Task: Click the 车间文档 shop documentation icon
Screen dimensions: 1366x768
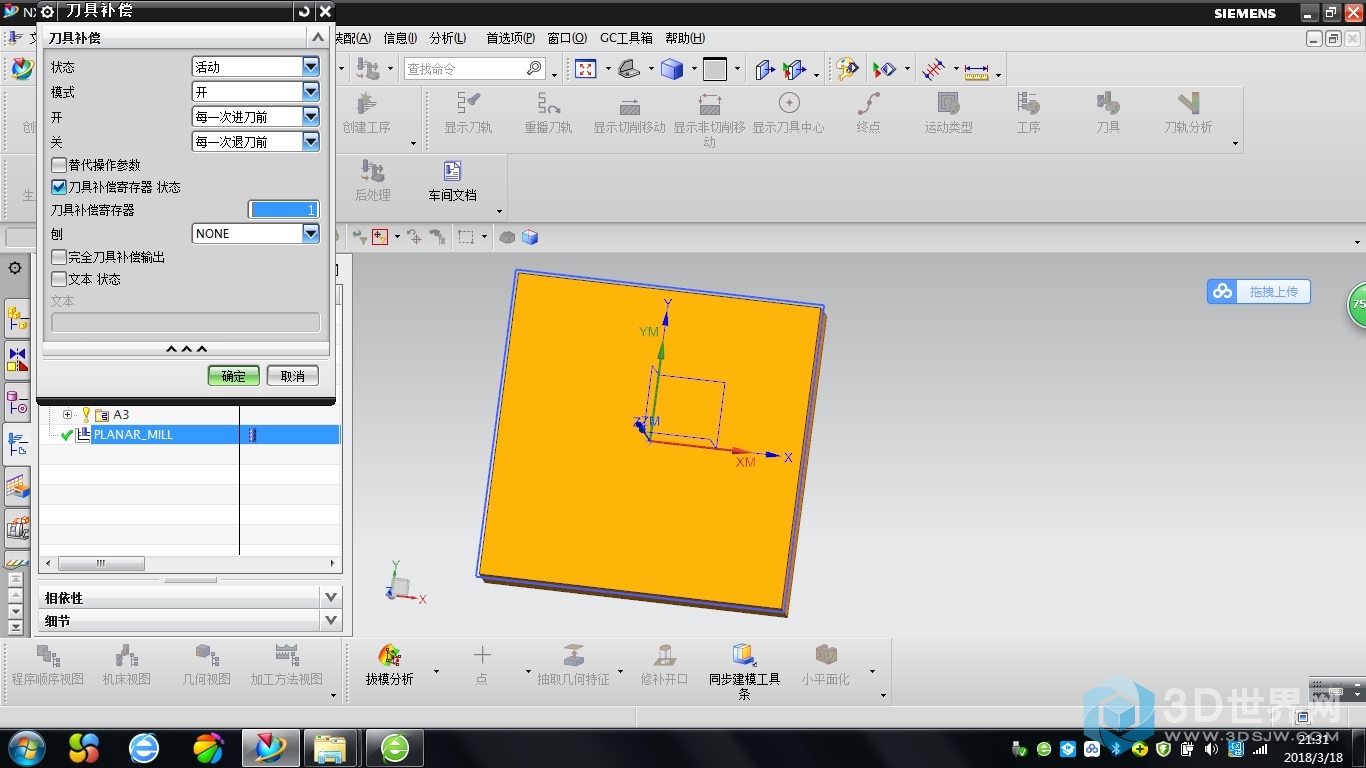Action: pos(452,171)
